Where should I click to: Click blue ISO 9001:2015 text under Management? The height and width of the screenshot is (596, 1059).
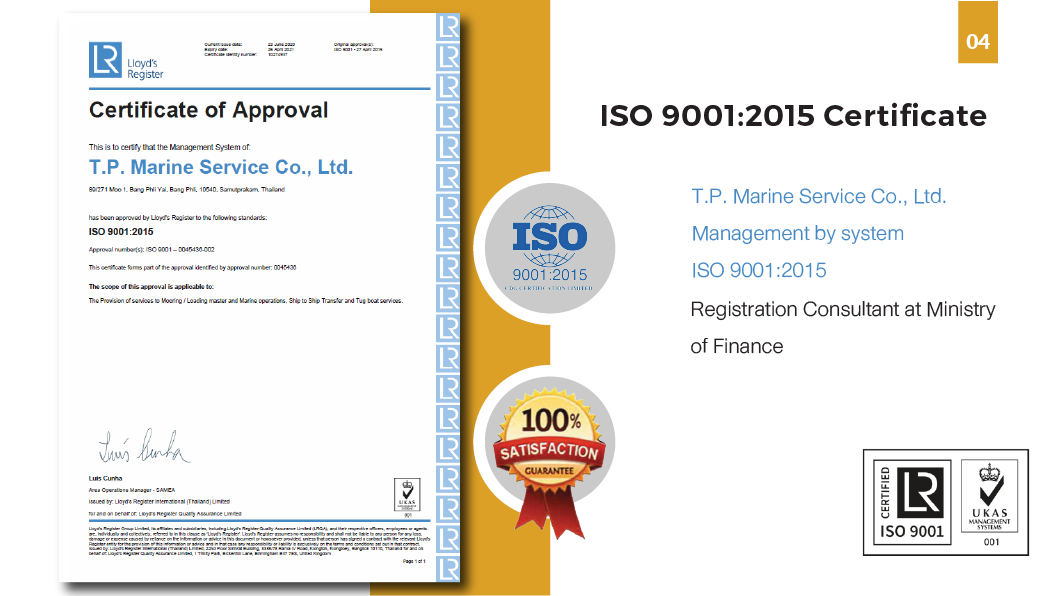pos(759,271)
